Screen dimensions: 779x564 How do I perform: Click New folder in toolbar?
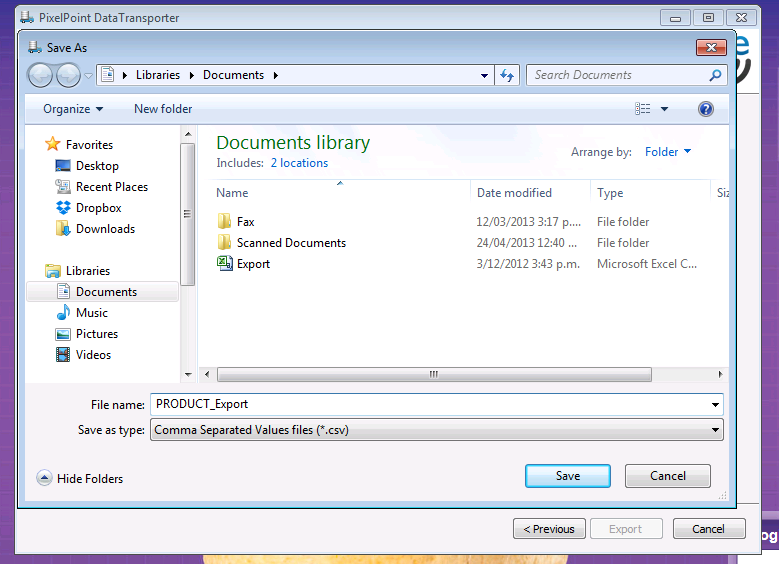163,109
